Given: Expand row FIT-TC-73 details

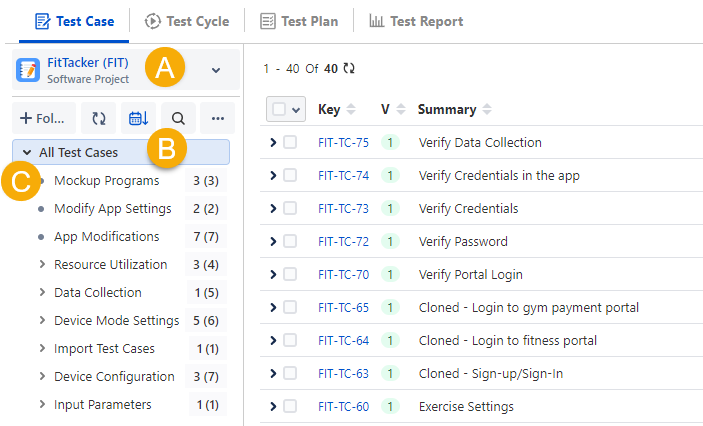Looking at the screenshot, I should click(x=273, y=208).
